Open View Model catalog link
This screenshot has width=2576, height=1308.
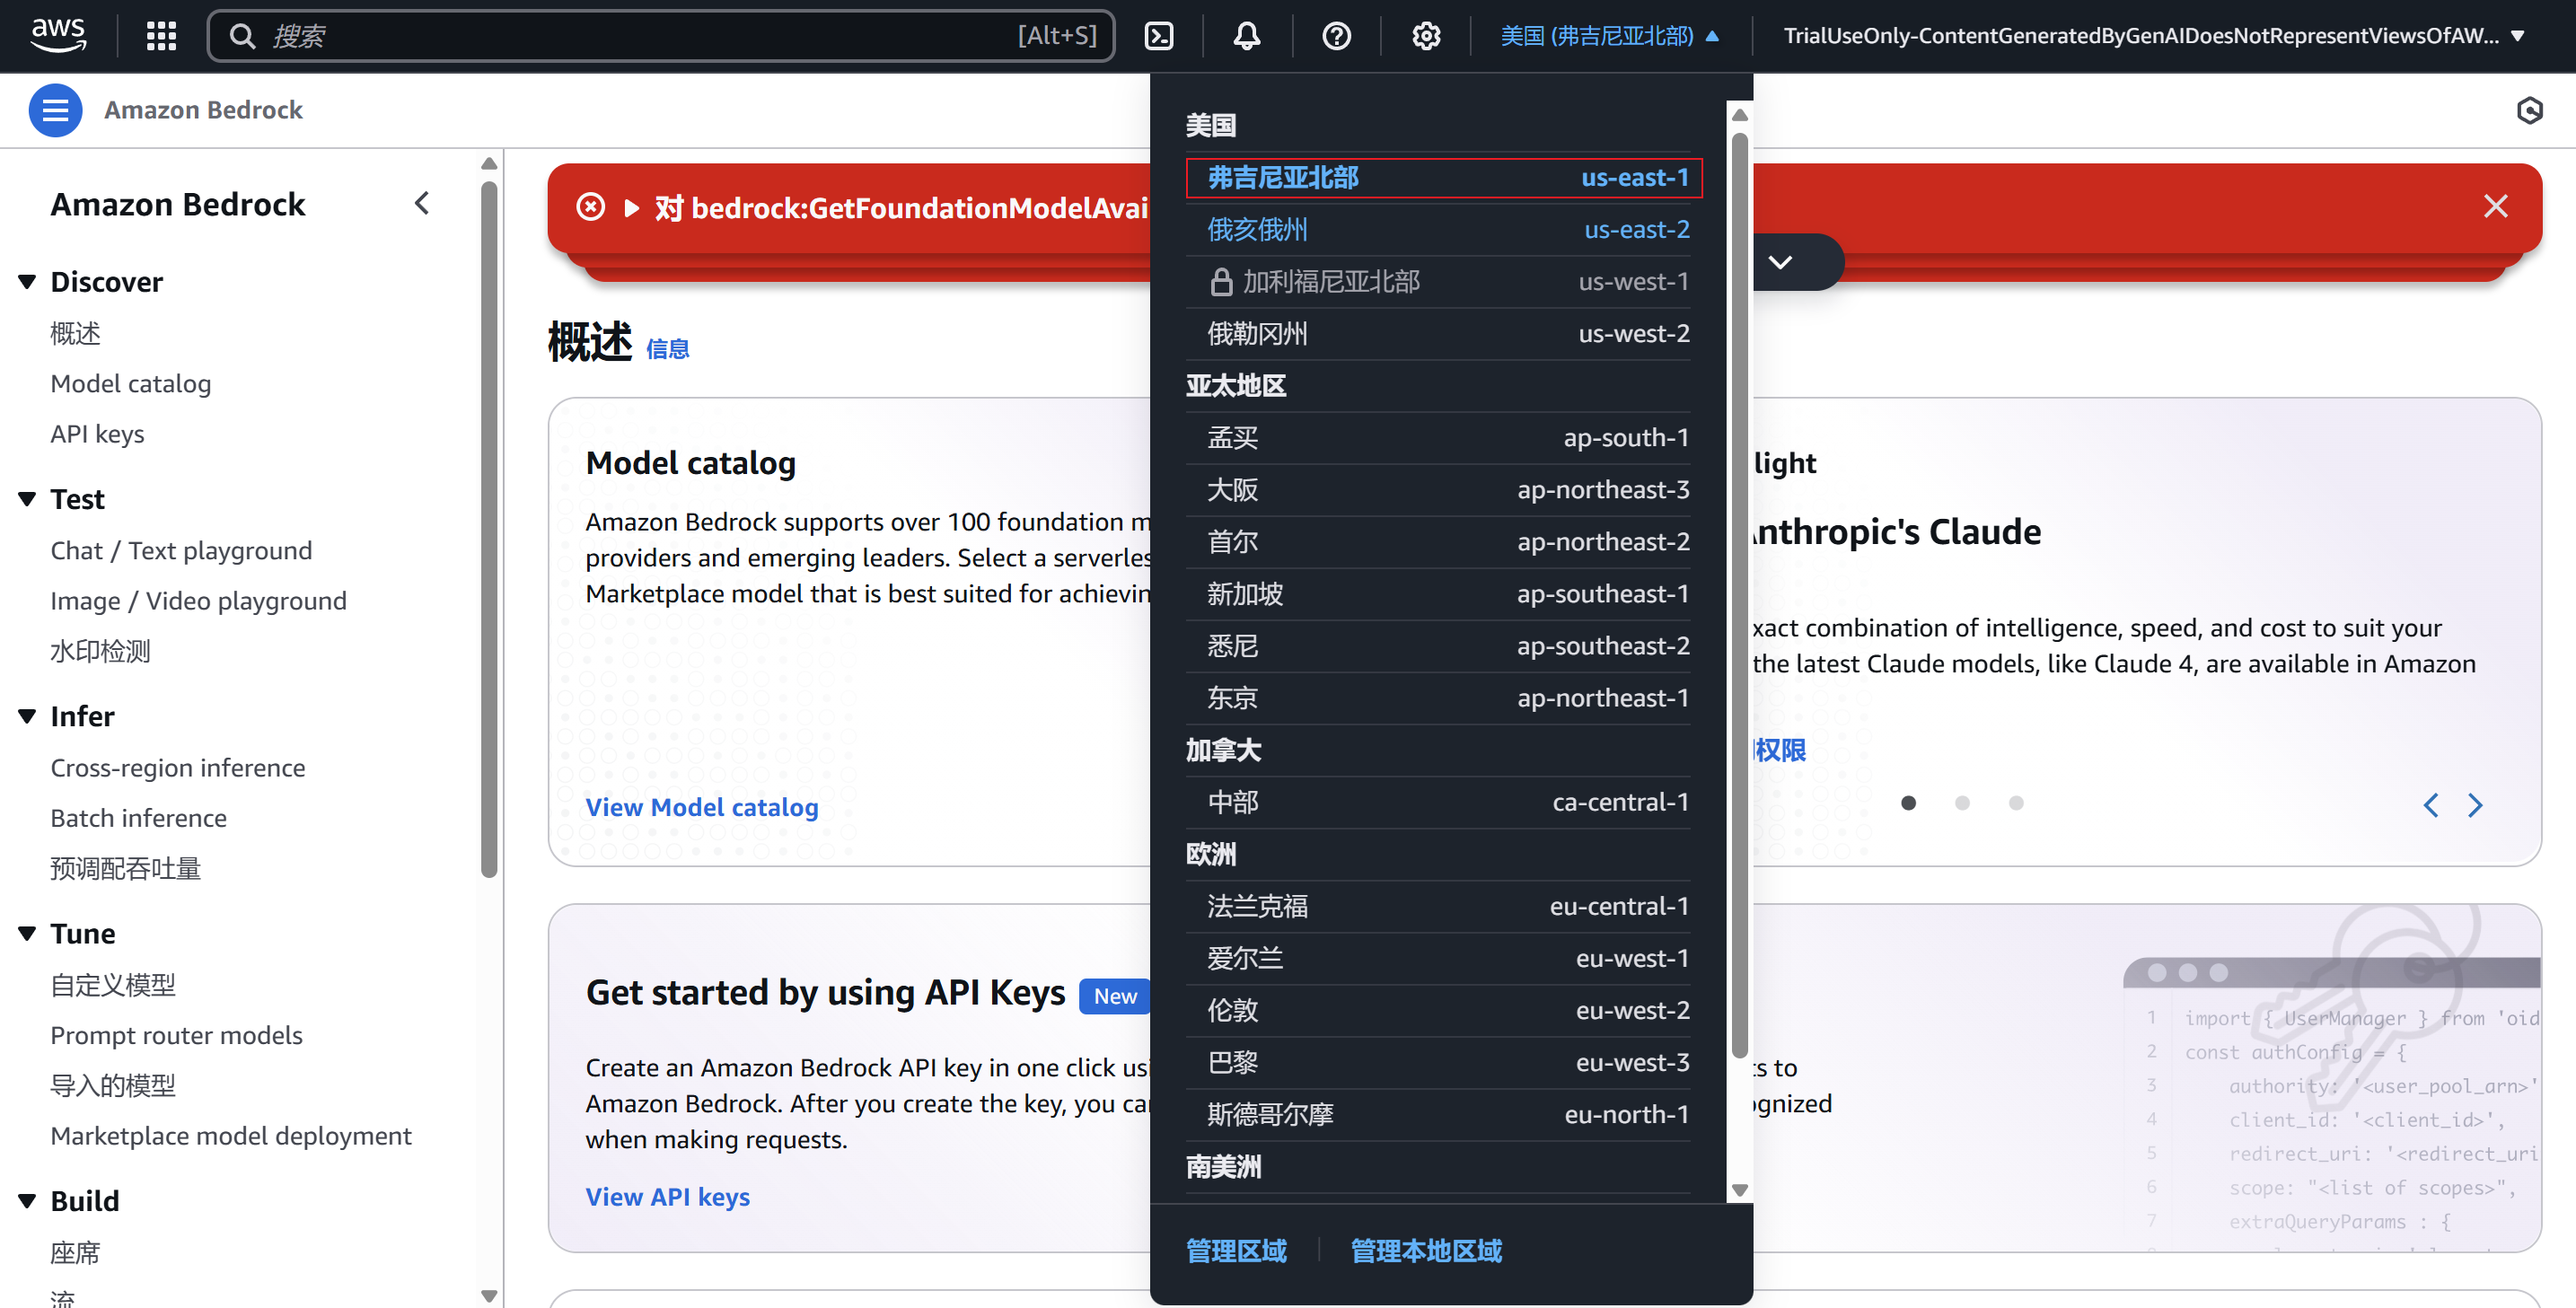(702, 807)
